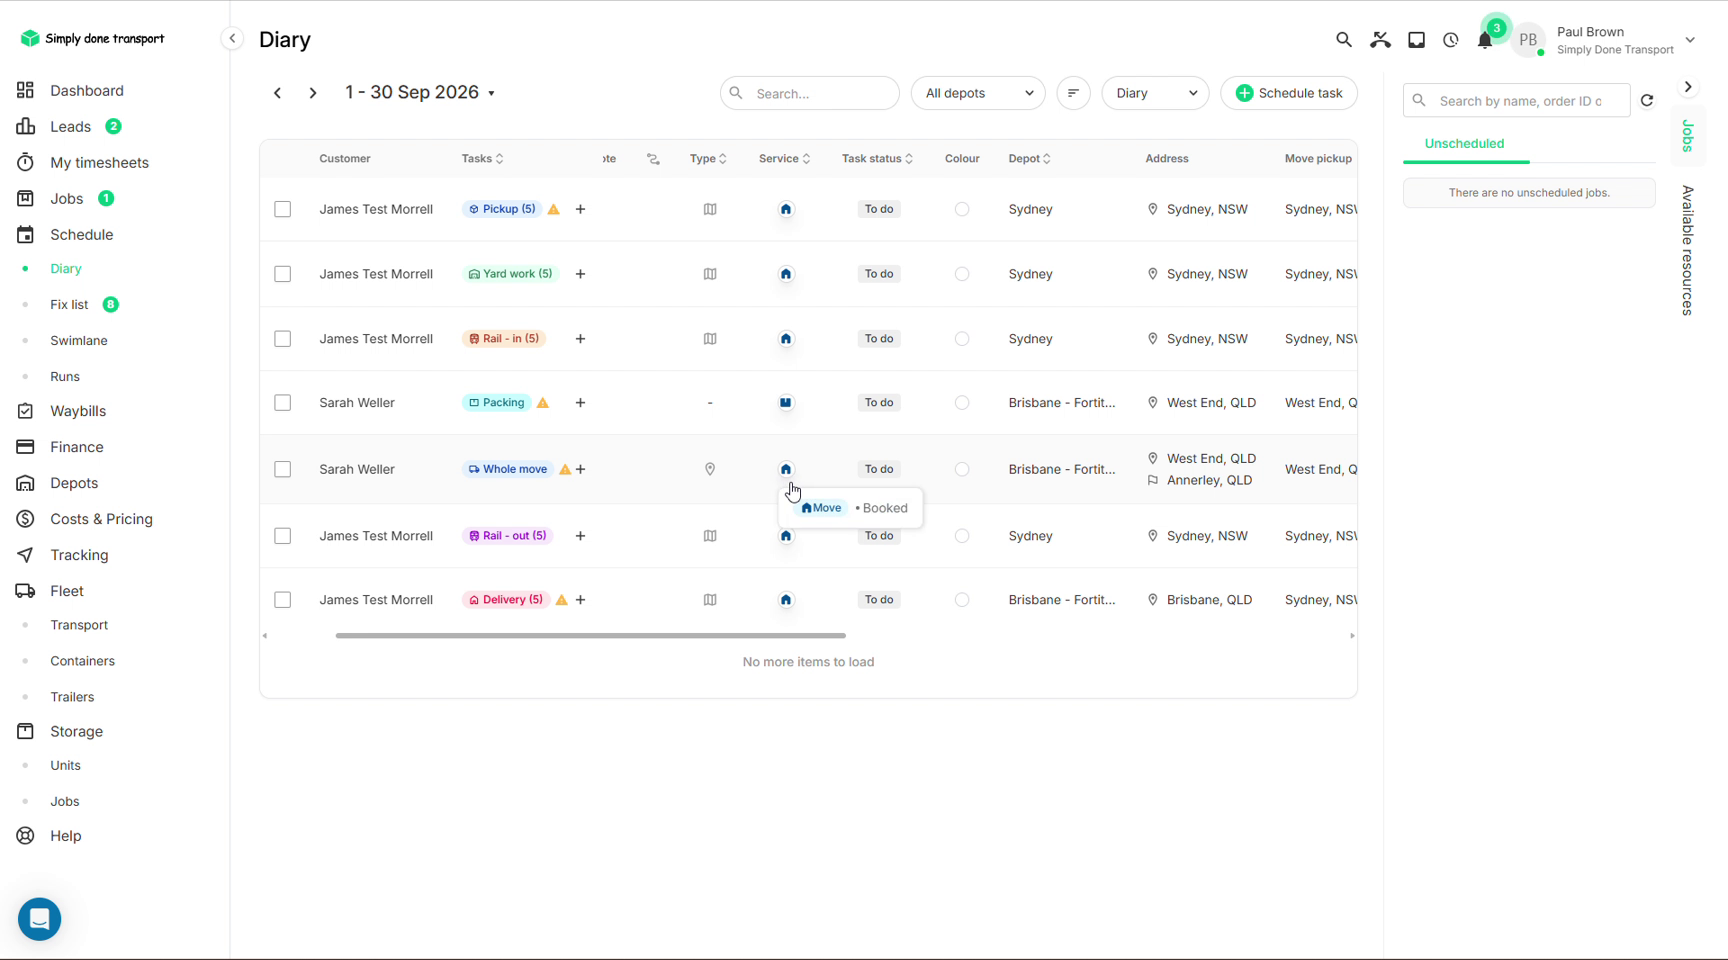Screen dimensions: 1728x960
Task: Click the global search magnifier icon
Action: [1344, 40]
